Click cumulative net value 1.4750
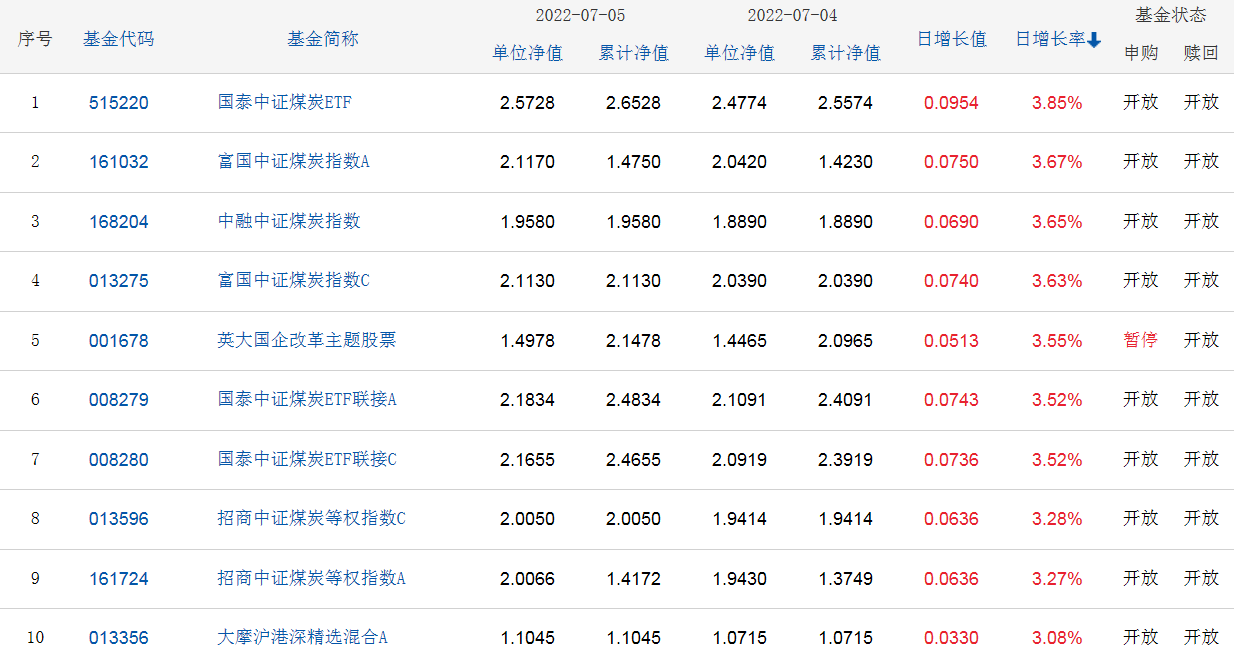 point(633,162)
